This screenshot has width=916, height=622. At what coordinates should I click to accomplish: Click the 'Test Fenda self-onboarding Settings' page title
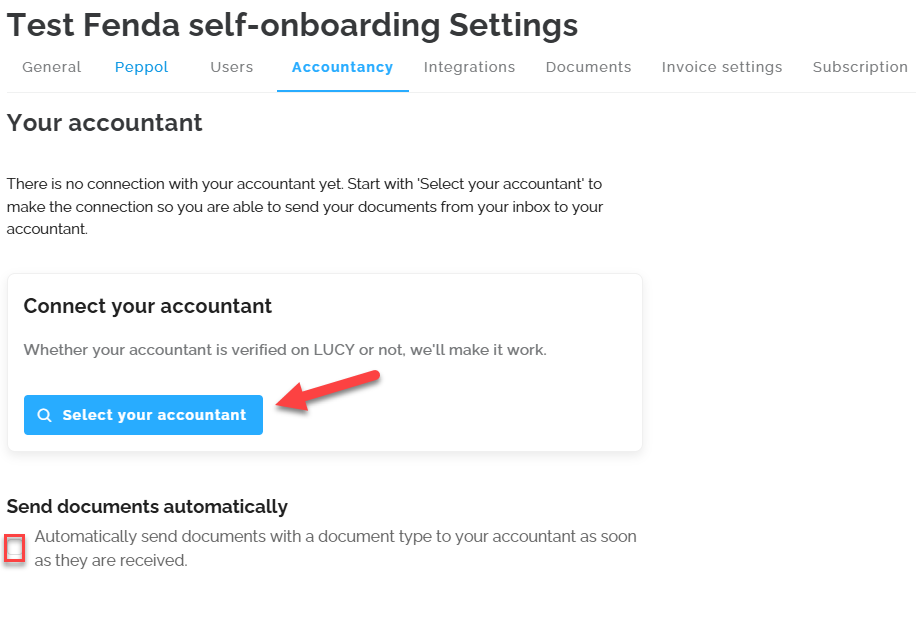(292, 25)
